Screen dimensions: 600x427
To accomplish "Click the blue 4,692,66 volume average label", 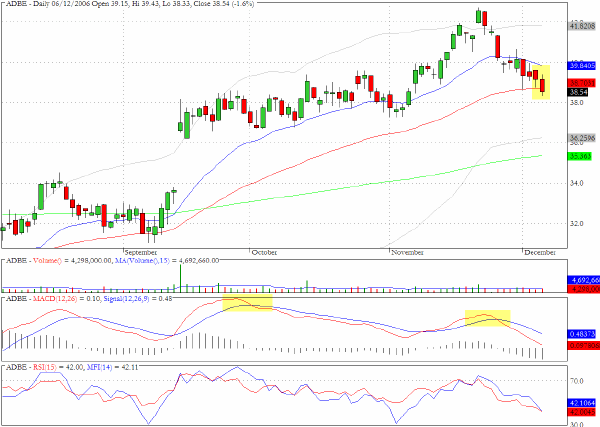I will coord(584,280).
